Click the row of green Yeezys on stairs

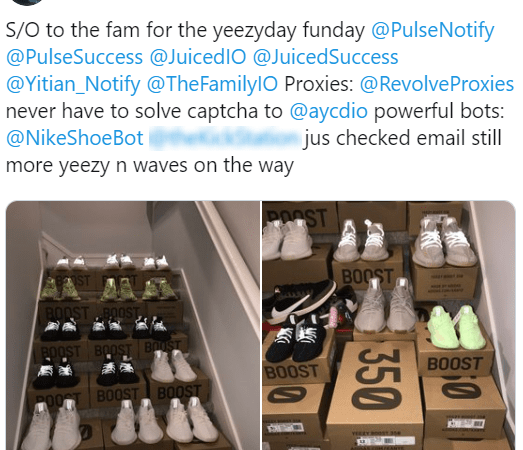coord(108,289)
